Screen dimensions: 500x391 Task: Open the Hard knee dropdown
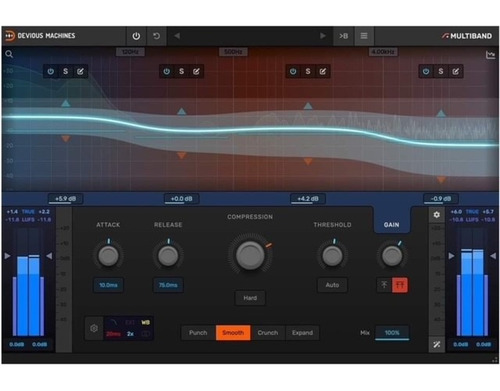coord(250,298)
